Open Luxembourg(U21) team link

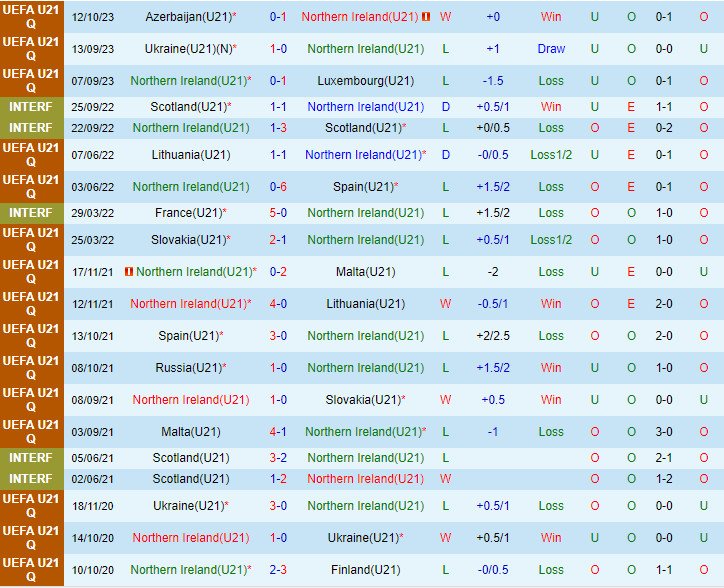(366, 81)
